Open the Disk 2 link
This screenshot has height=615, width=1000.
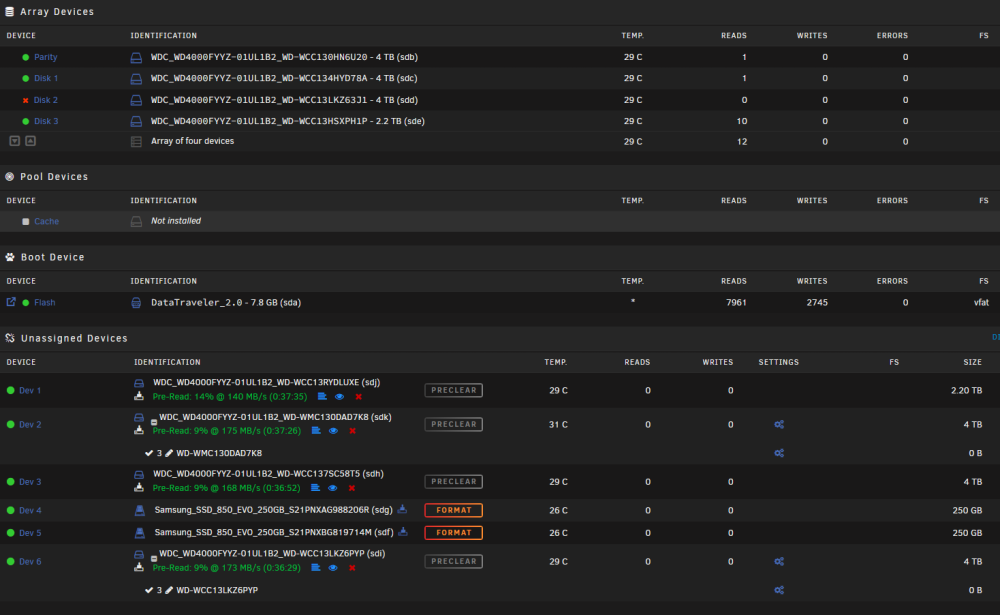pyautogui.click(x=46, y=100)
